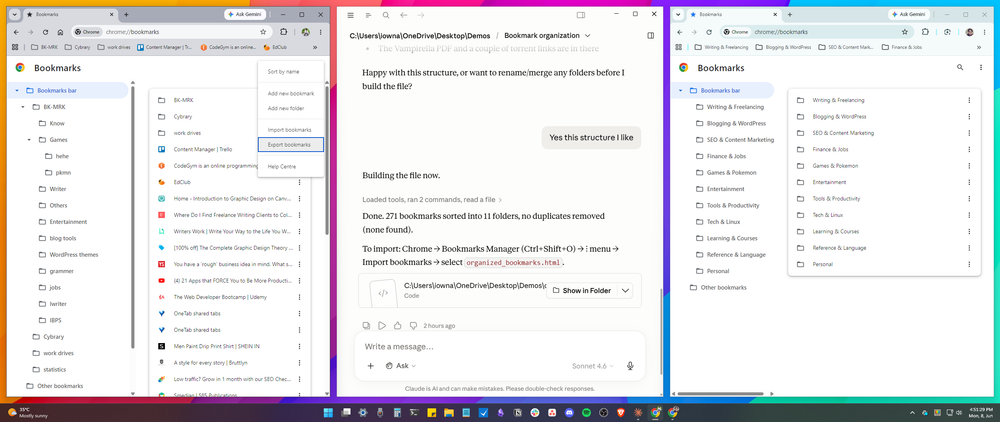Toggle the sidebar panel icon in Claude title bar

tap(581, 15)
